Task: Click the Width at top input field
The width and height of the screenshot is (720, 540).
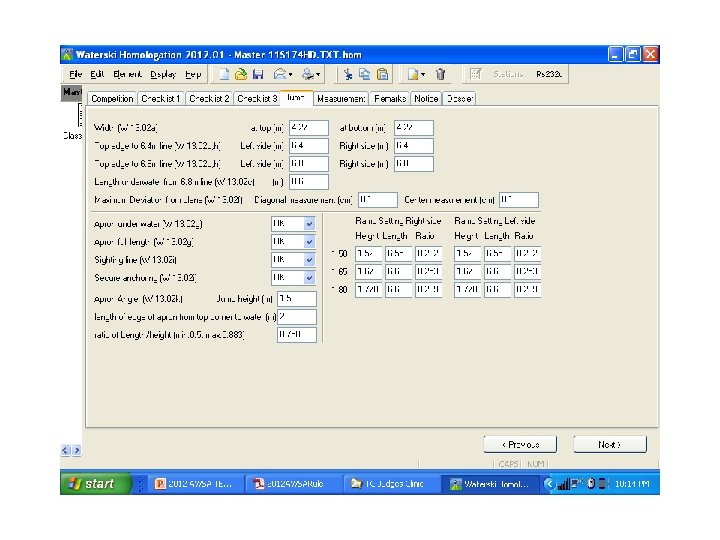Action: [309, 128]
